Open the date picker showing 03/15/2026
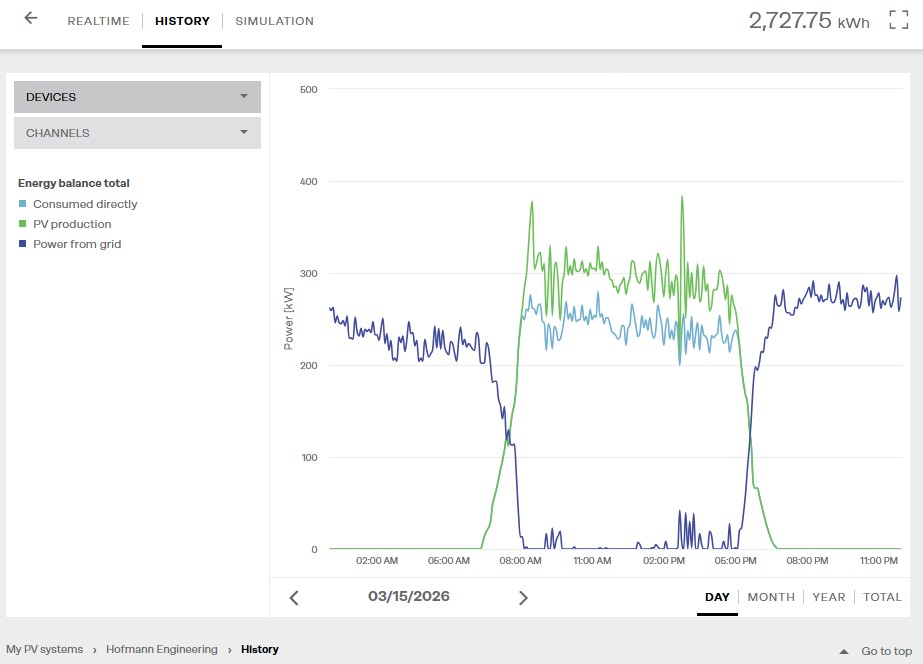The image size is (923, 664). (408, 597)
